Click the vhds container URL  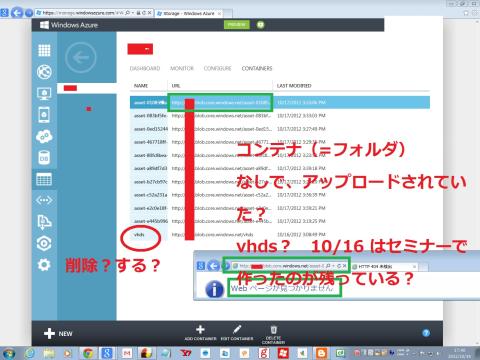click(212, 235)
